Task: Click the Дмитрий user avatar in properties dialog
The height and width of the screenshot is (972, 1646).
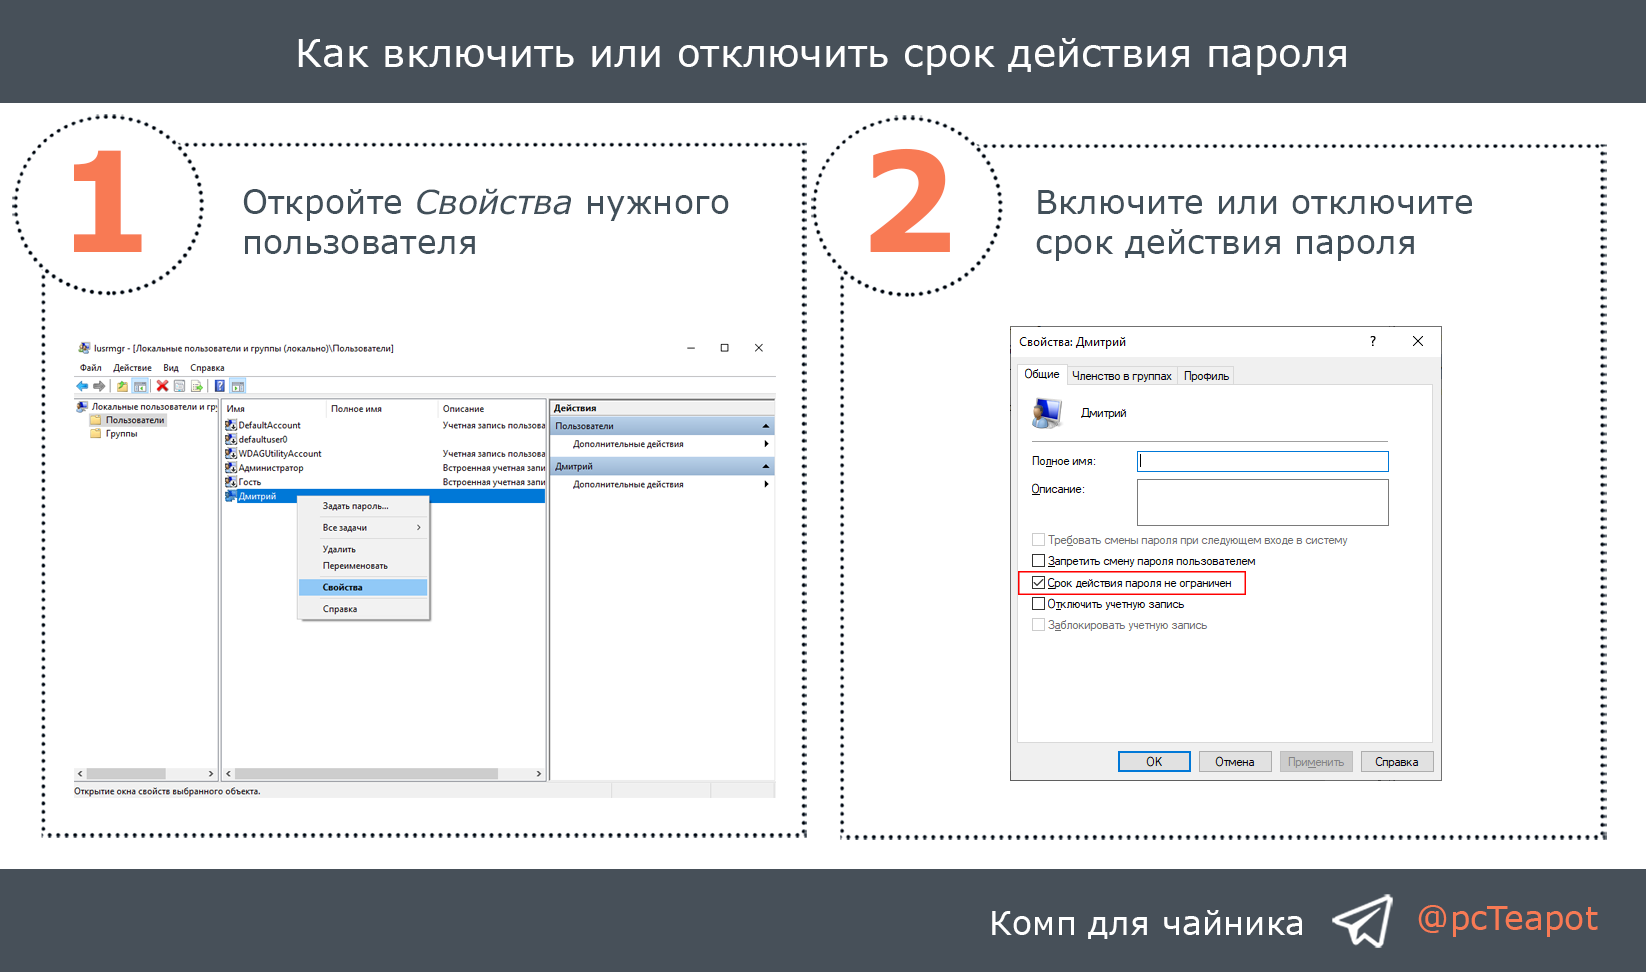Action: coord(1047,413)
